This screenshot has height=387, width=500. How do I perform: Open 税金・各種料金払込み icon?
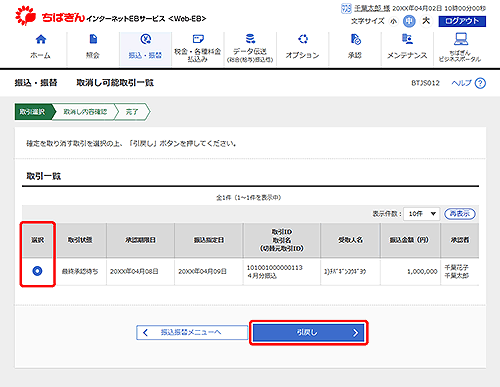198,39
